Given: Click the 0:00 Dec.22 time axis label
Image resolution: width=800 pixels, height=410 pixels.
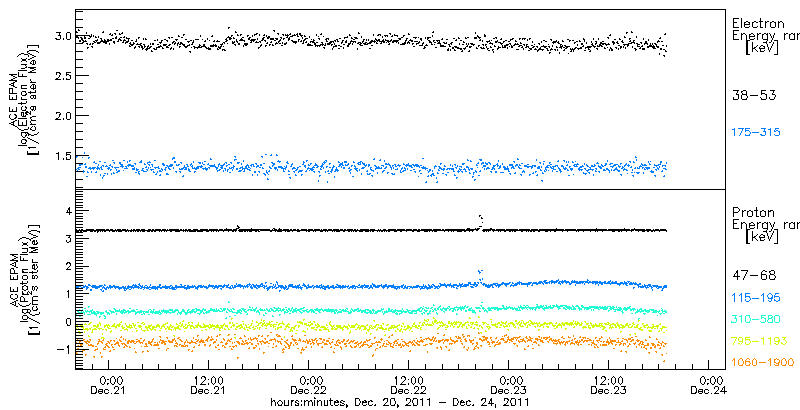Looking at the screenshot, I should [310, 386].
